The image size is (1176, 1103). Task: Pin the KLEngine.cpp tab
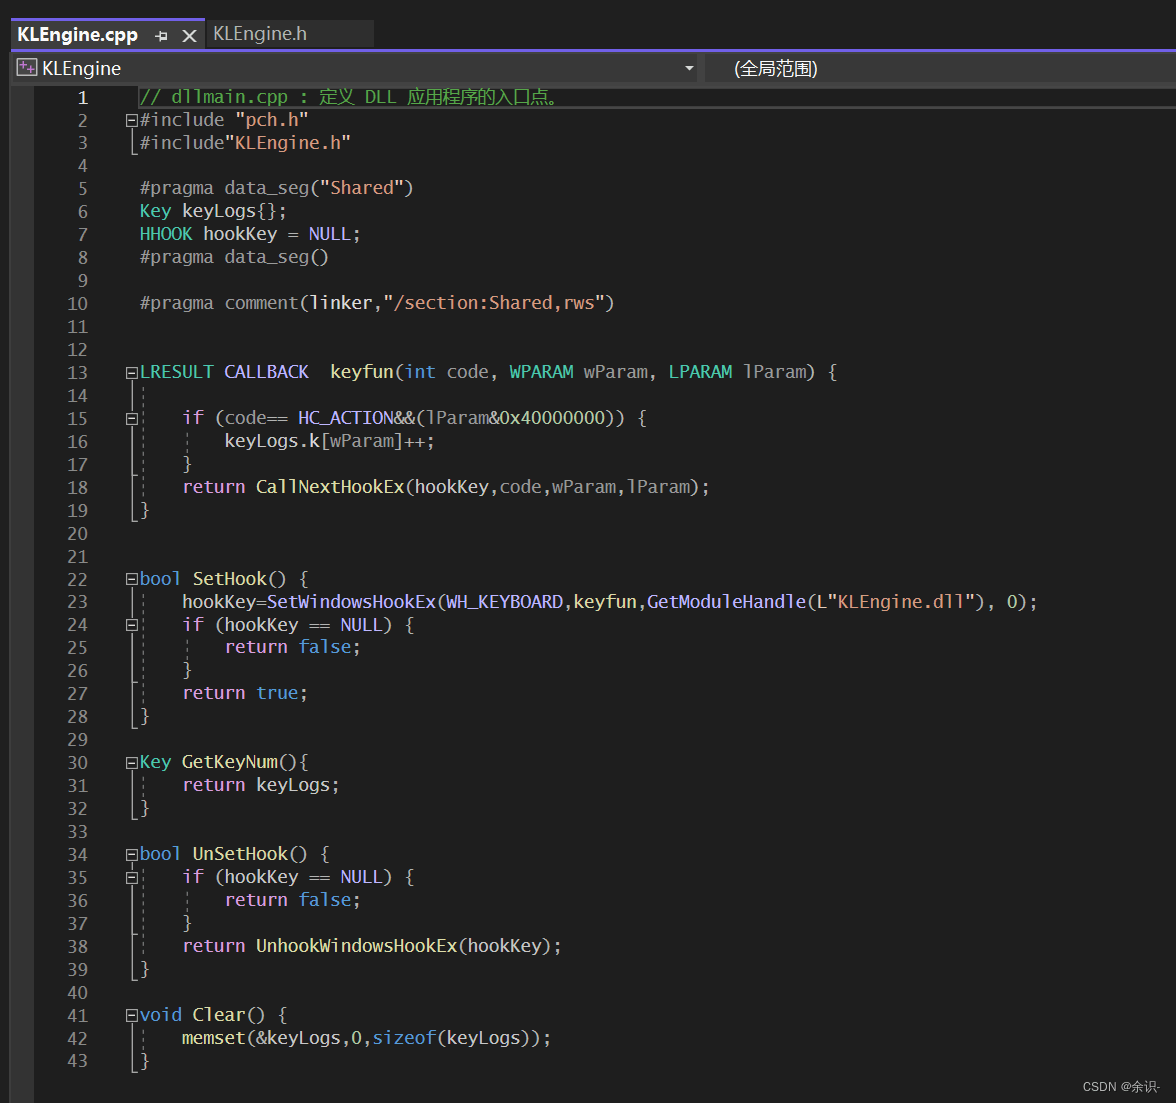pos(161,36)
